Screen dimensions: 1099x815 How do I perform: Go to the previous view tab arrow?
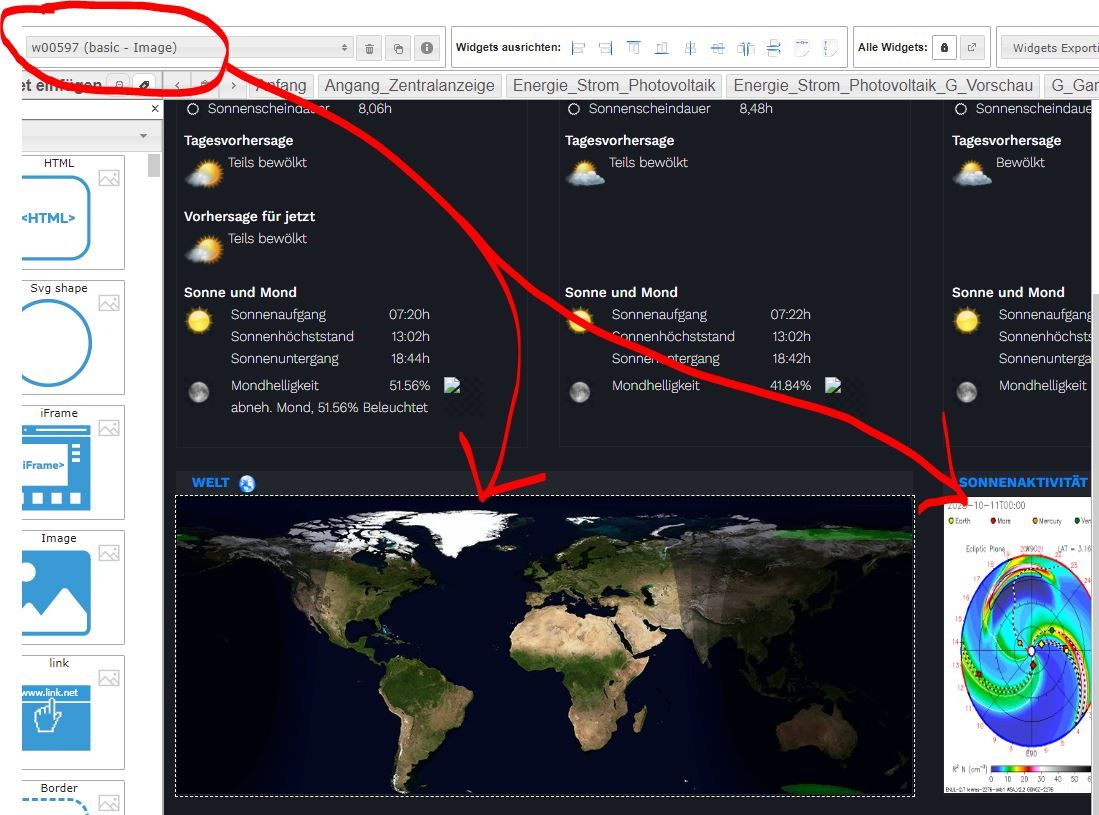pos(177,85)
